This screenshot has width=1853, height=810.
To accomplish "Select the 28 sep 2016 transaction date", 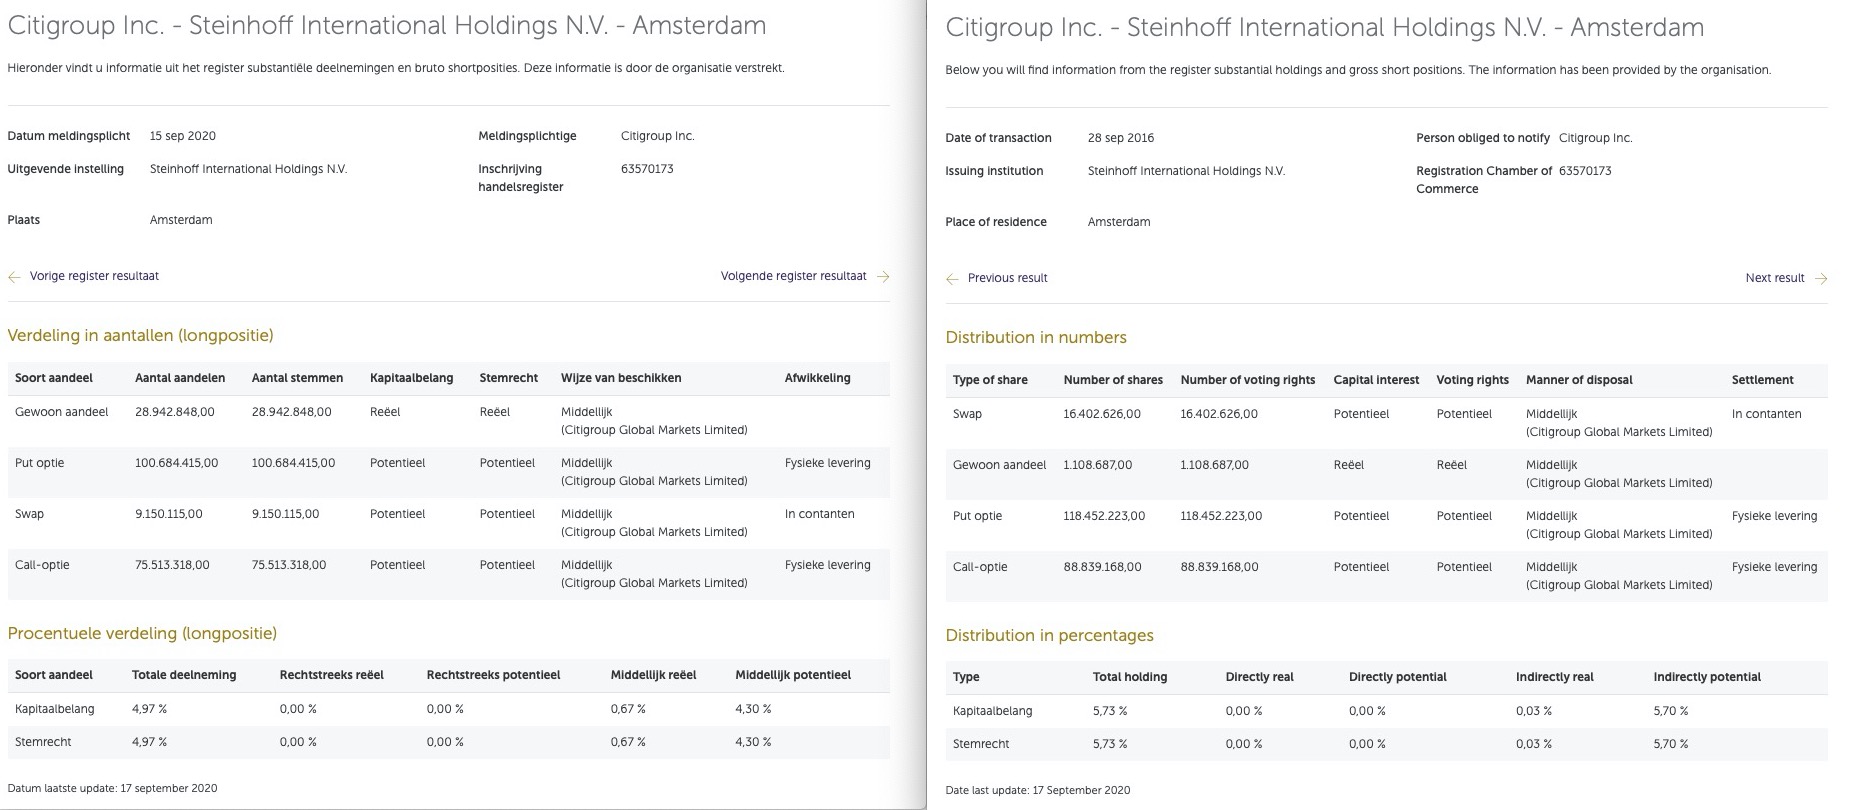I will 1120,138.
